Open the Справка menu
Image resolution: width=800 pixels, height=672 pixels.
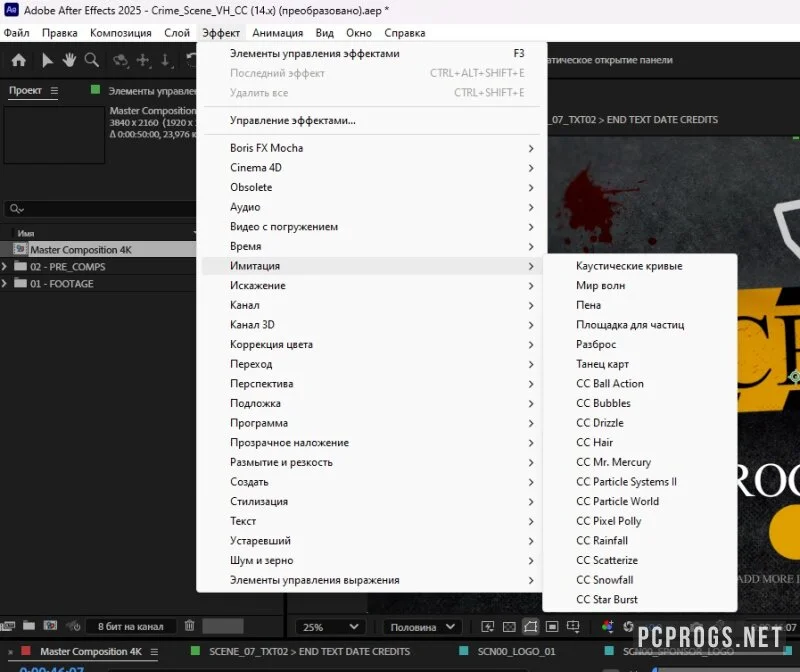(x=405, y=33)
